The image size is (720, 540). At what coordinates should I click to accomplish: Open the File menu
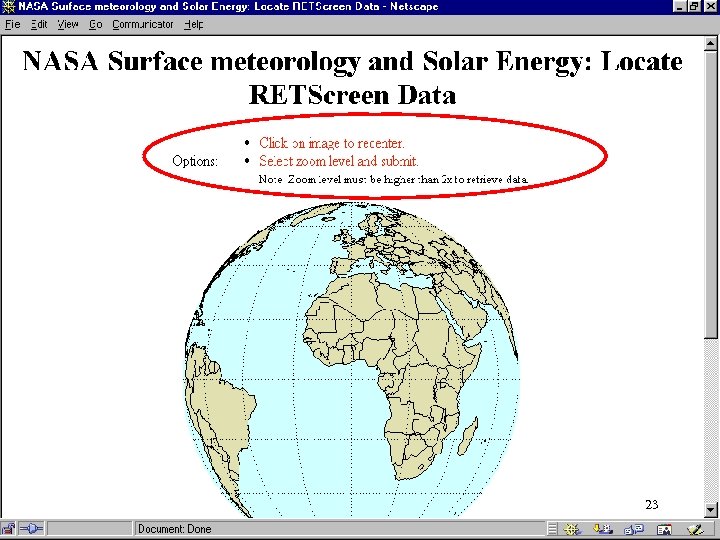12,24
